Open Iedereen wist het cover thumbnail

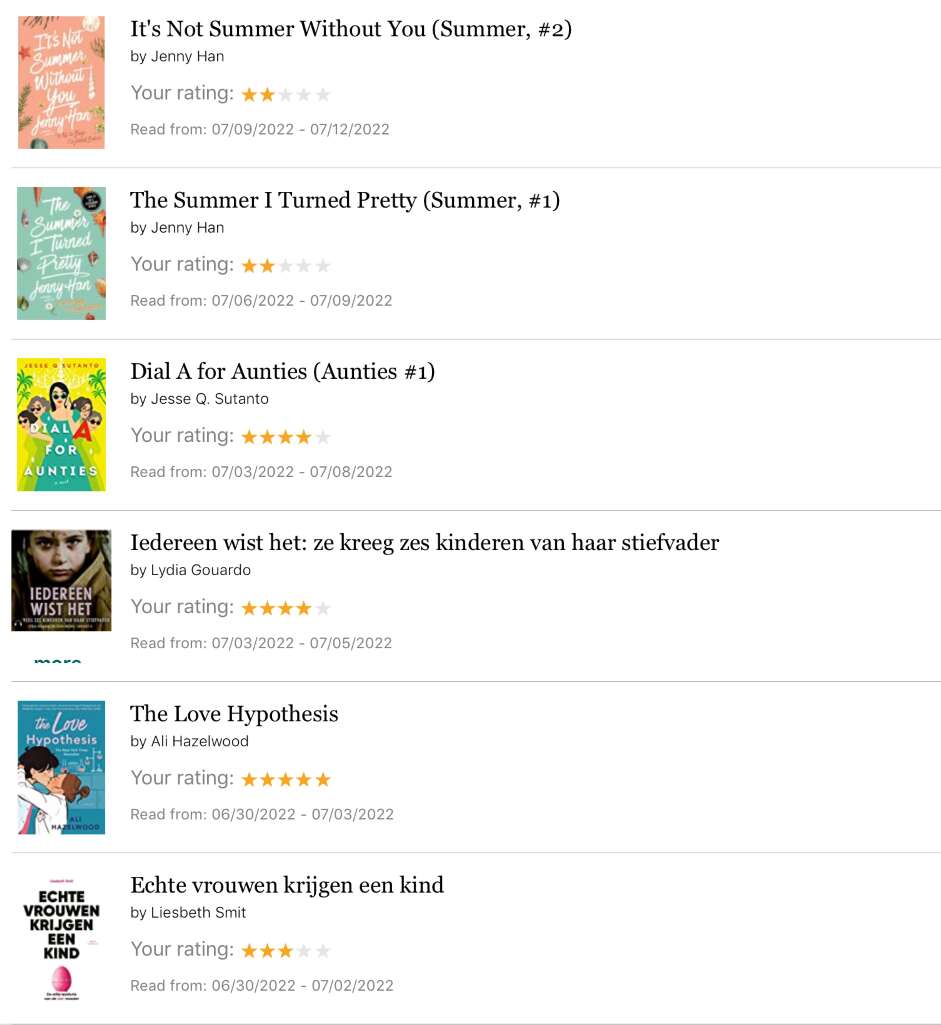[61, 580]
